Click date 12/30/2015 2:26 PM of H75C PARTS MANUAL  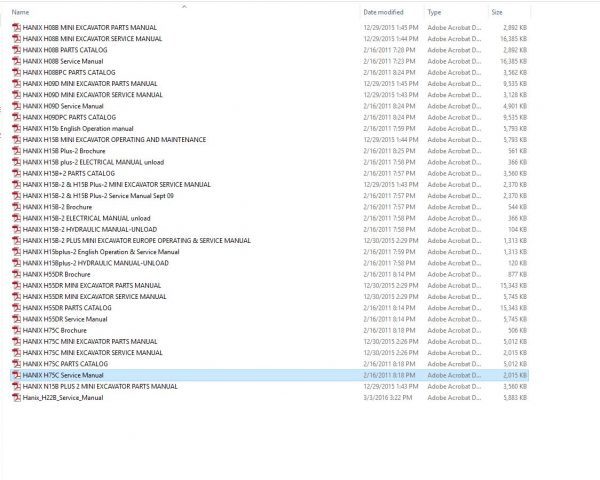(391, 341)
